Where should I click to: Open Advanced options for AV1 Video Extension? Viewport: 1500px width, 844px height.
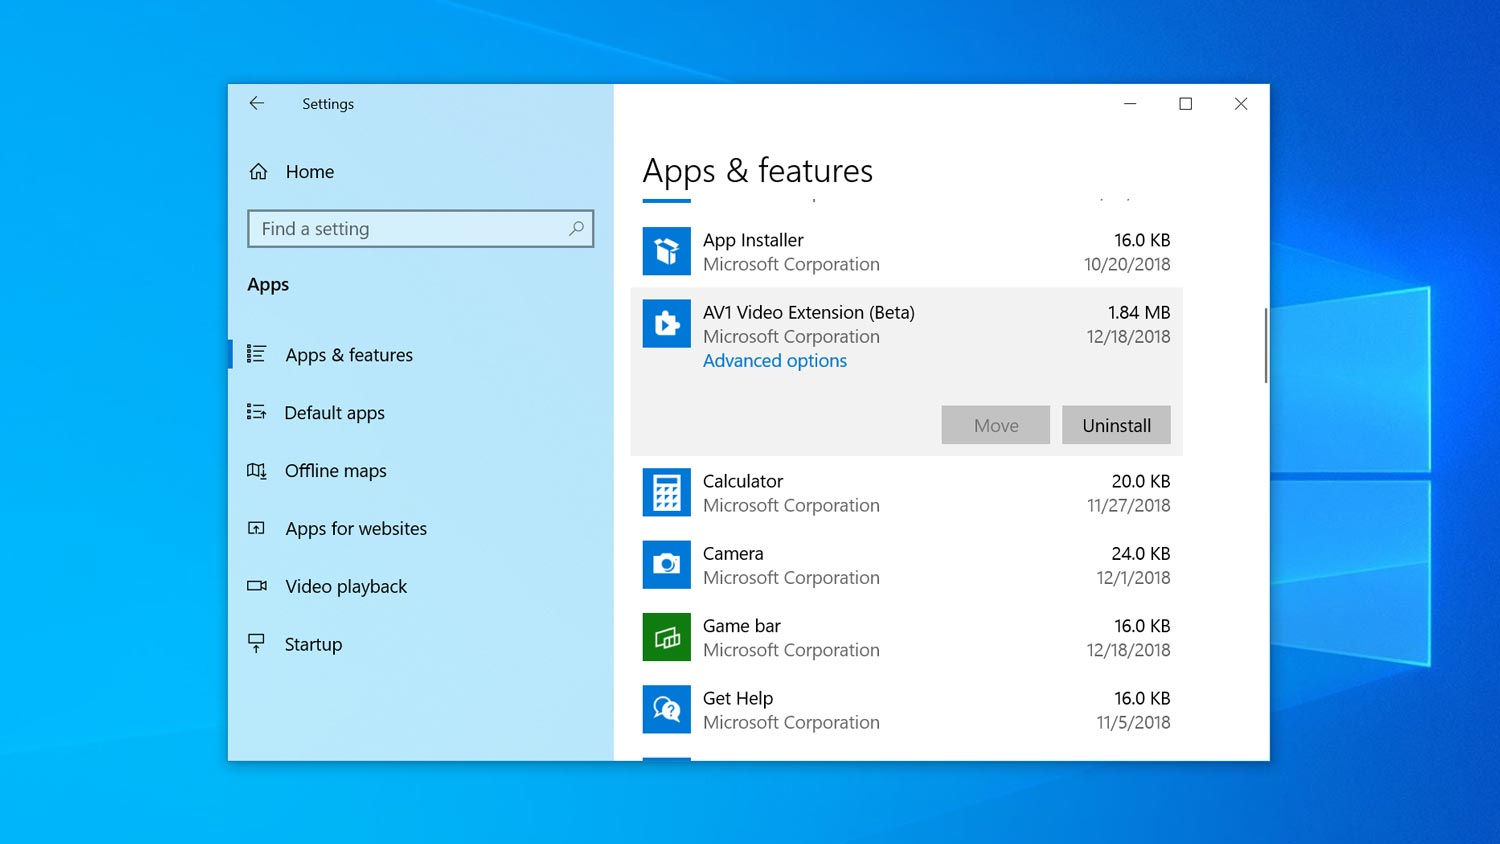775,361
